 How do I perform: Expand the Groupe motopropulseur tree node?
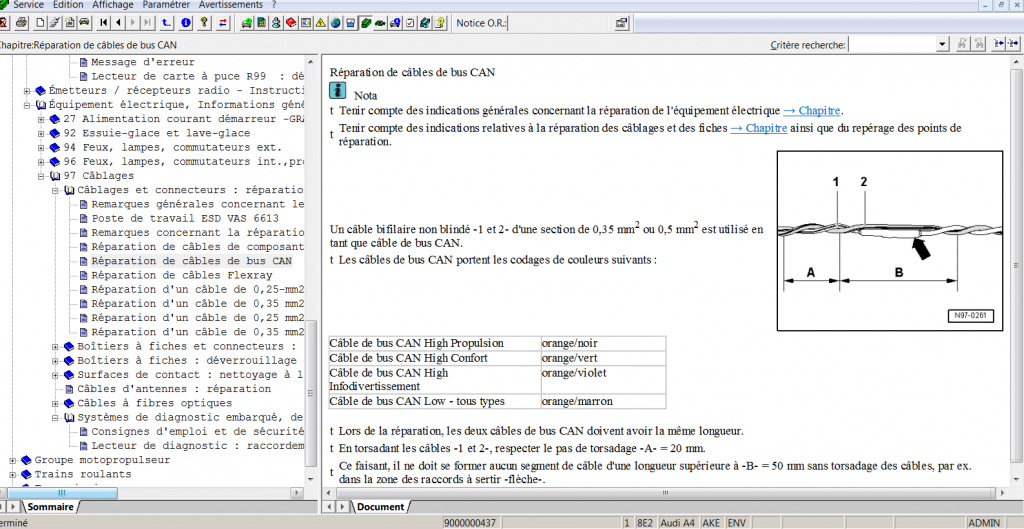coord(13,460)
